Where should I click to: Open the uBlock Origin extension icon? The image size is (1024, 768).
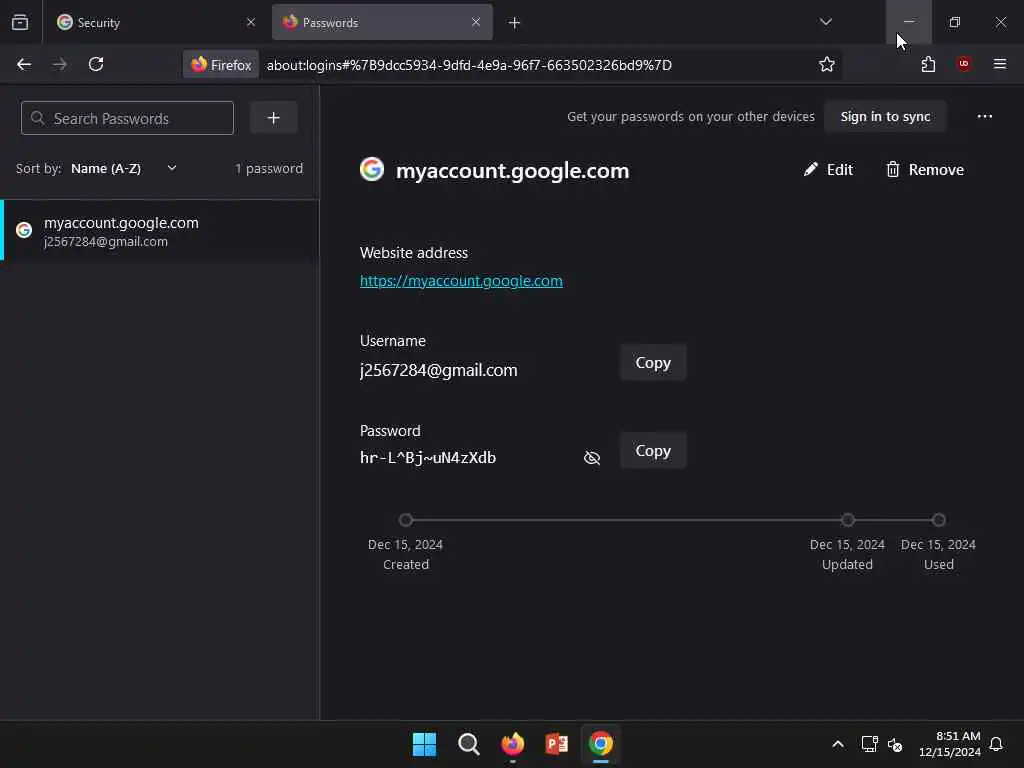tap(963, 64)
